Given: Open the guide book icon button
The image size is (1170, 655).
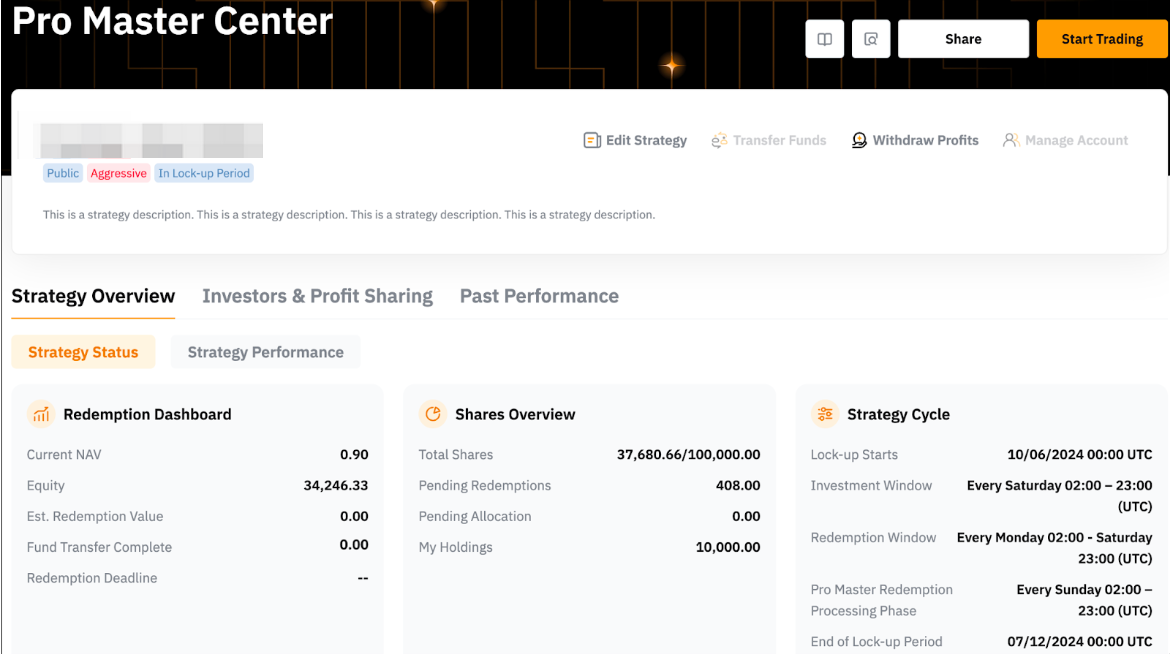Looking at the screenshot, I should click(x=825, y=39).
